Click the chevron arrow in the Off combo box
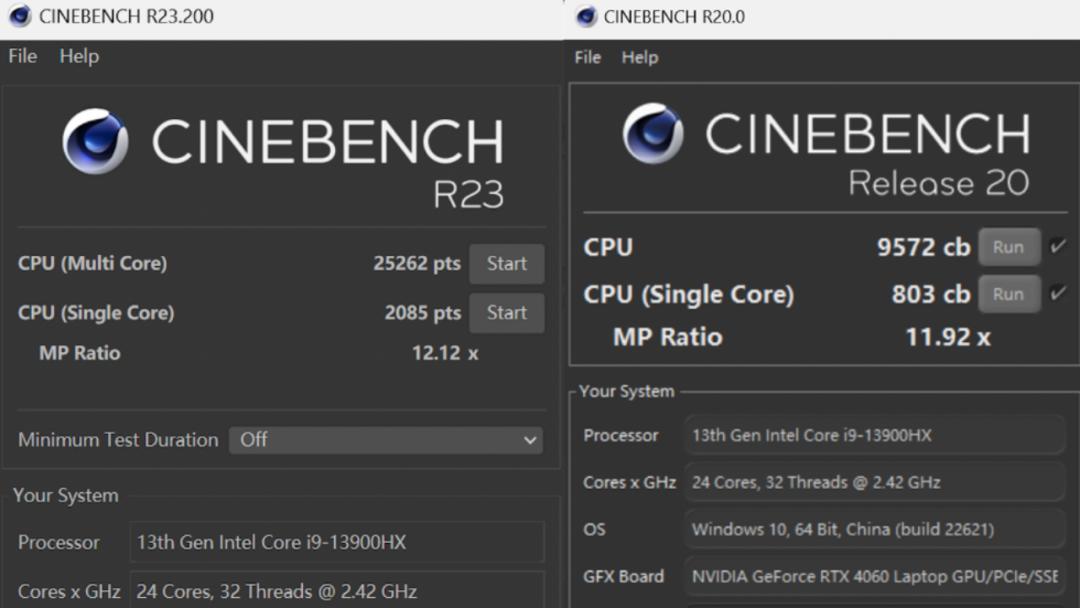The width and height of the screenshot is (1080, 608). (x=529, y=440)
